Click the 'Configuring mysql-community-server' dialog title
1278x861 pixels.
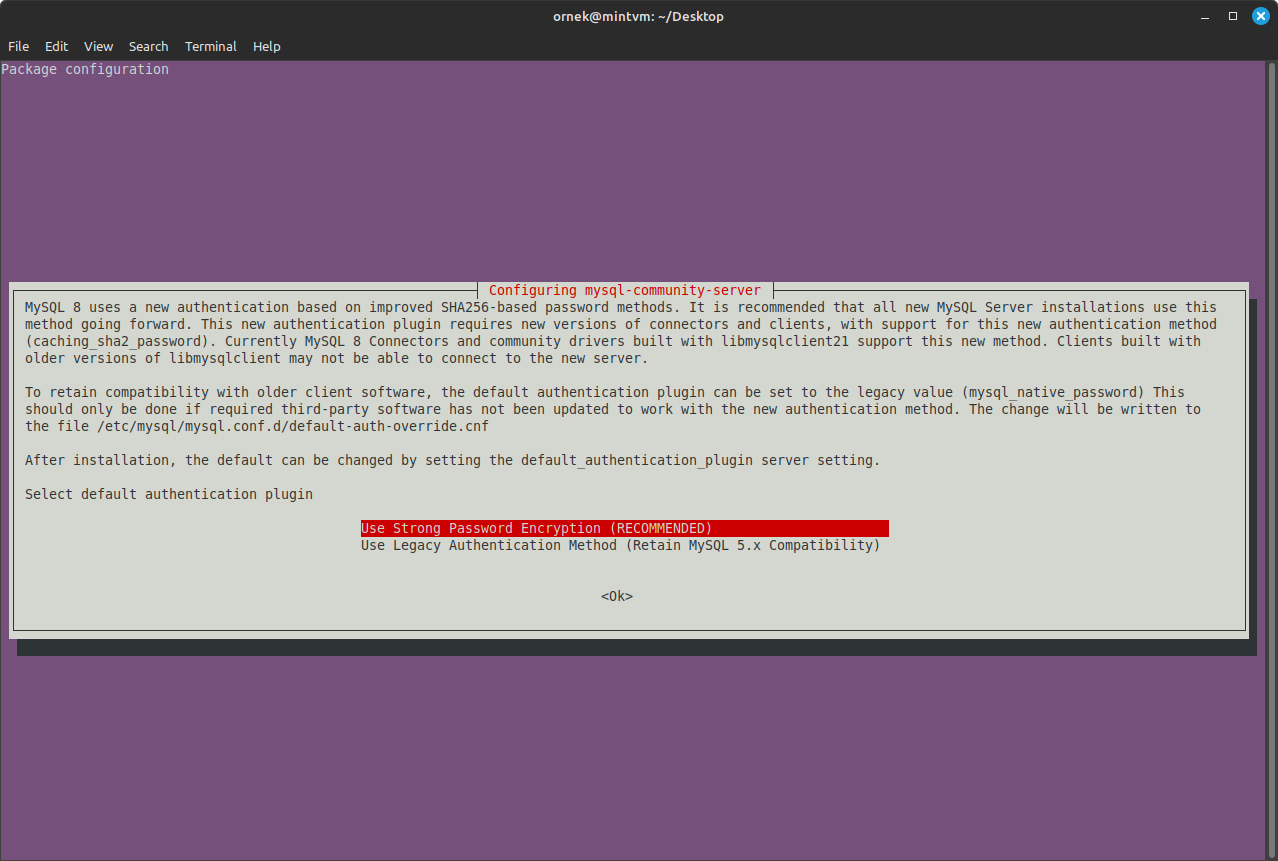click(625, 290)
